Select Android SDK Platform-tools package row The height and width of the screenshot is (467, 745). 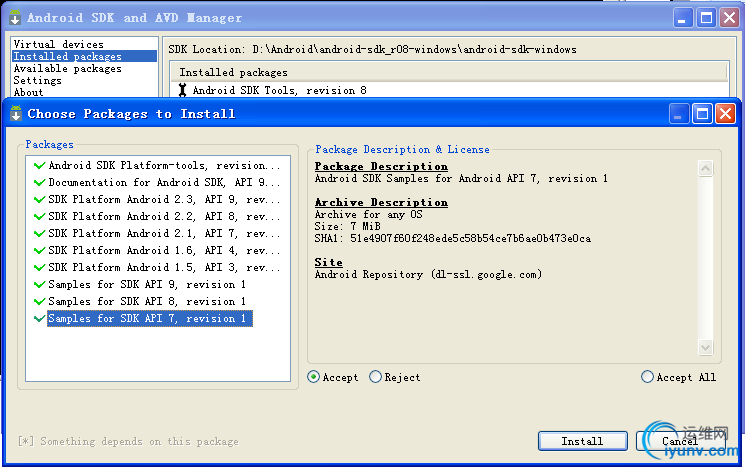point(164,165)
